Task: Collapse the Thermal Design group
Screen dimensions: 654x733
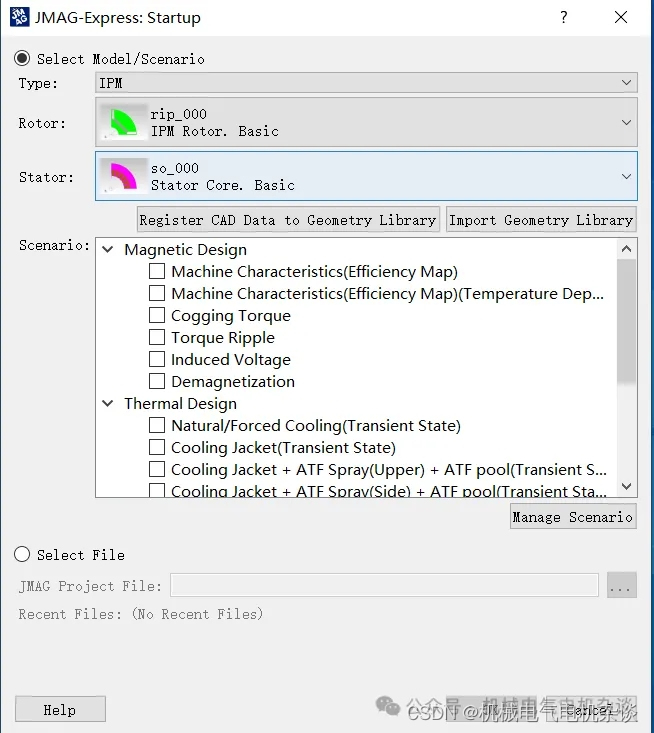Action: pos(108,403)
